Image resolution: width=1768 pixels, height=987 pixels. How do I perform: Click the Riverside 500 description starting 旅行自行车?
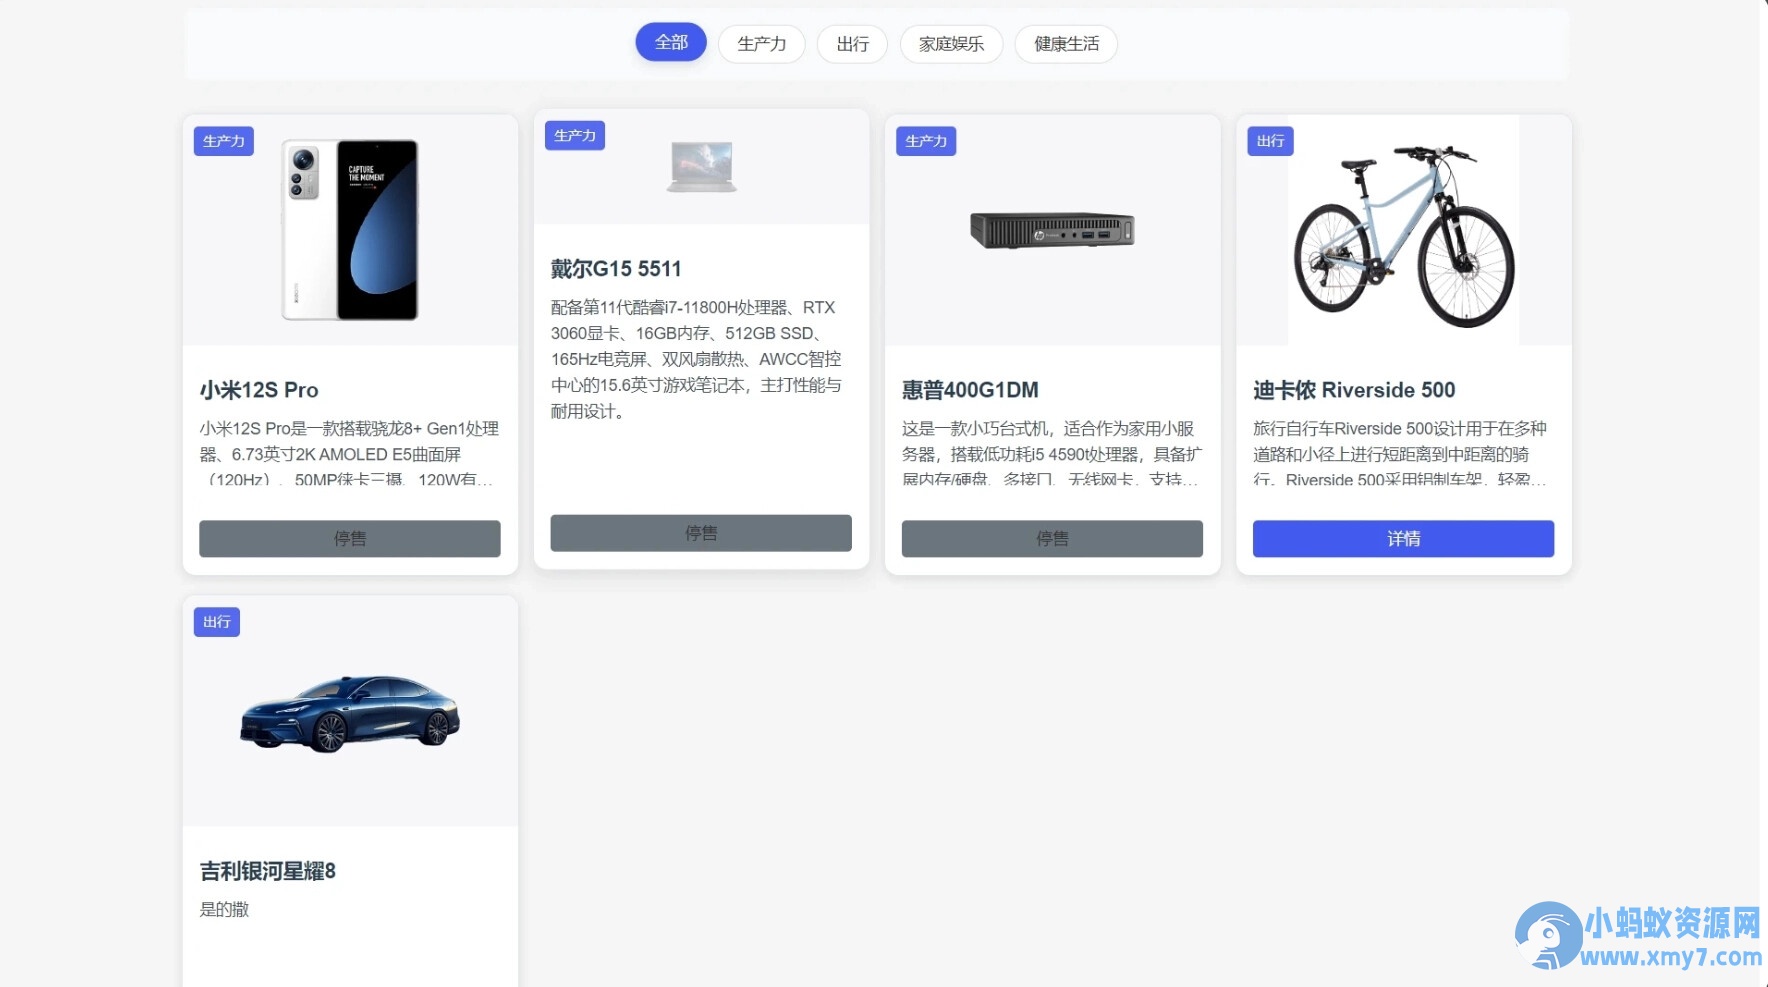pyautogui.click(x=1401, y=454)
